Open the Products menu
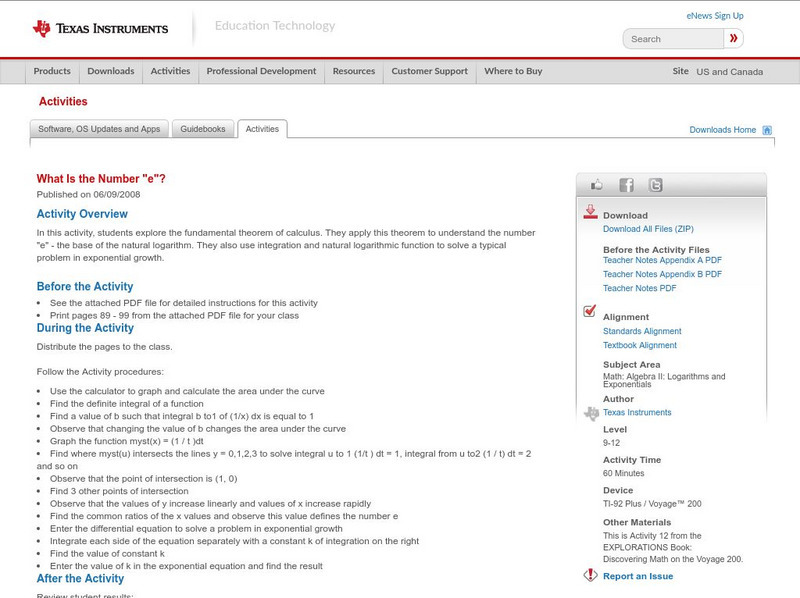 [x=52, y=71]
